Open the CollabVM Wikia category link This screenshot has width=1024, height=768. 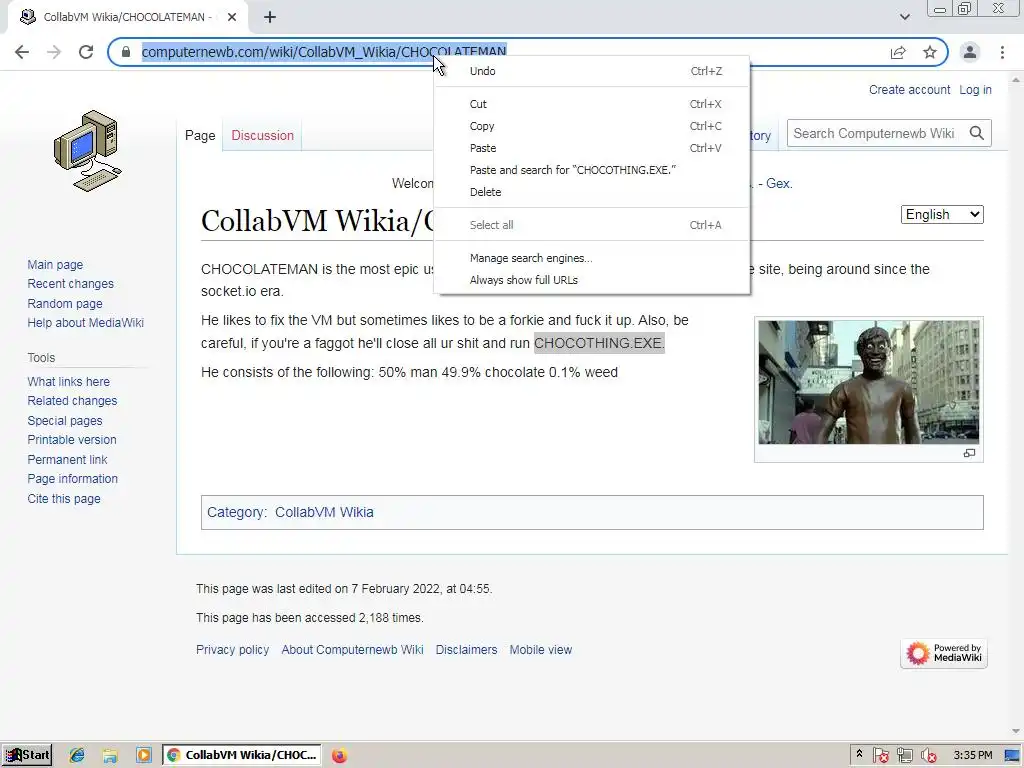pyautogui.click(x=324, y=512)
